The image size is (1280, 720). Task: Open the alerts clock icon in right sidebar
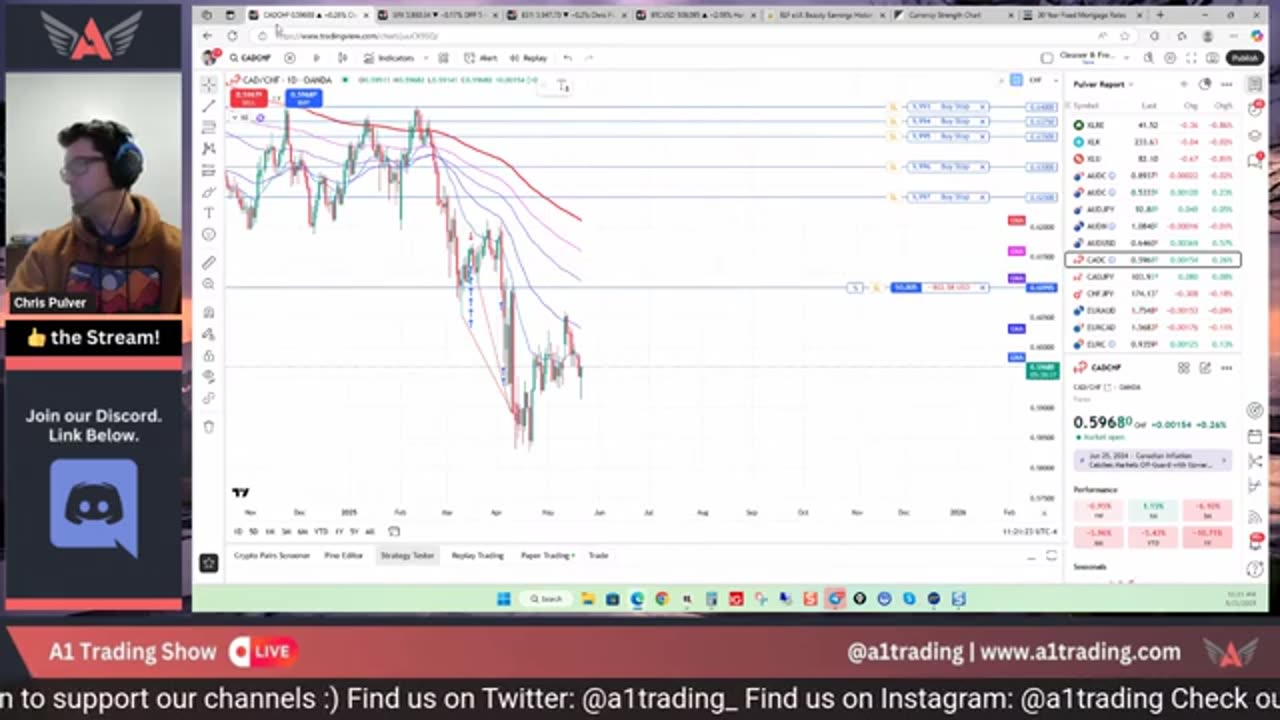tap(1255, 110)
